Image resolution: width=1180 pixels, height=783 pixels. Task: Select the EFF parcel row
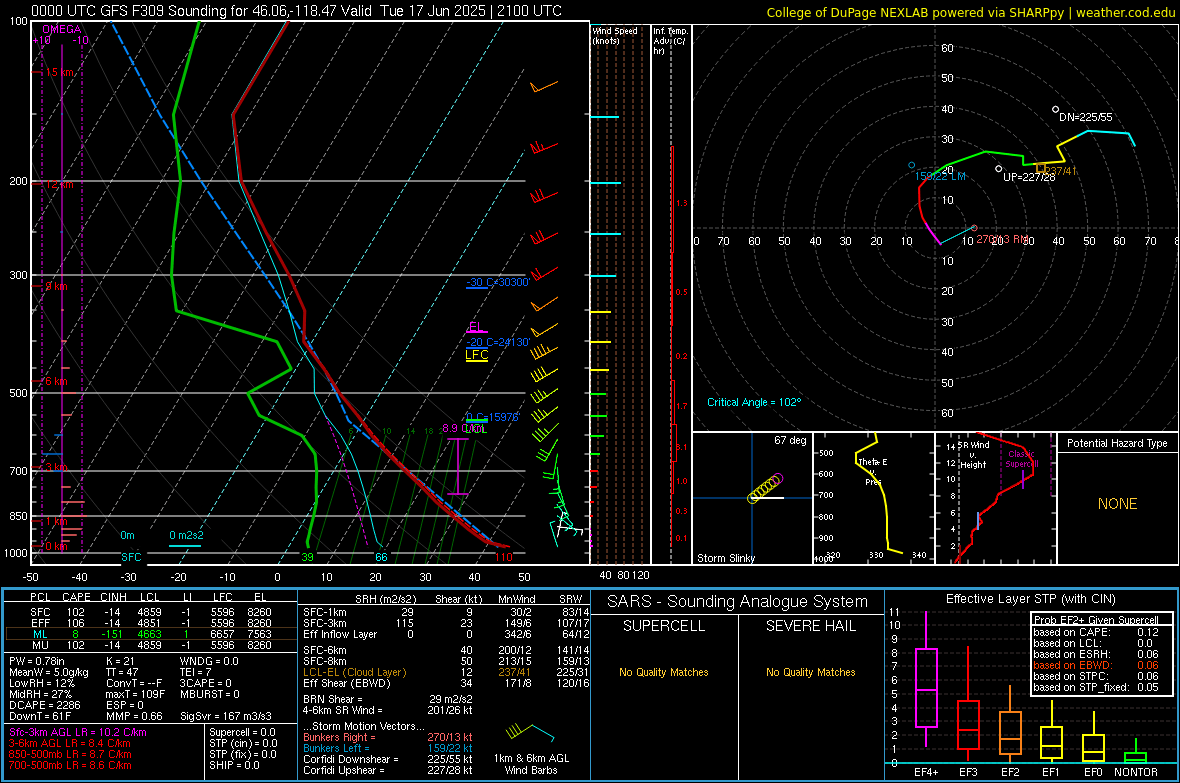(151, 623)
